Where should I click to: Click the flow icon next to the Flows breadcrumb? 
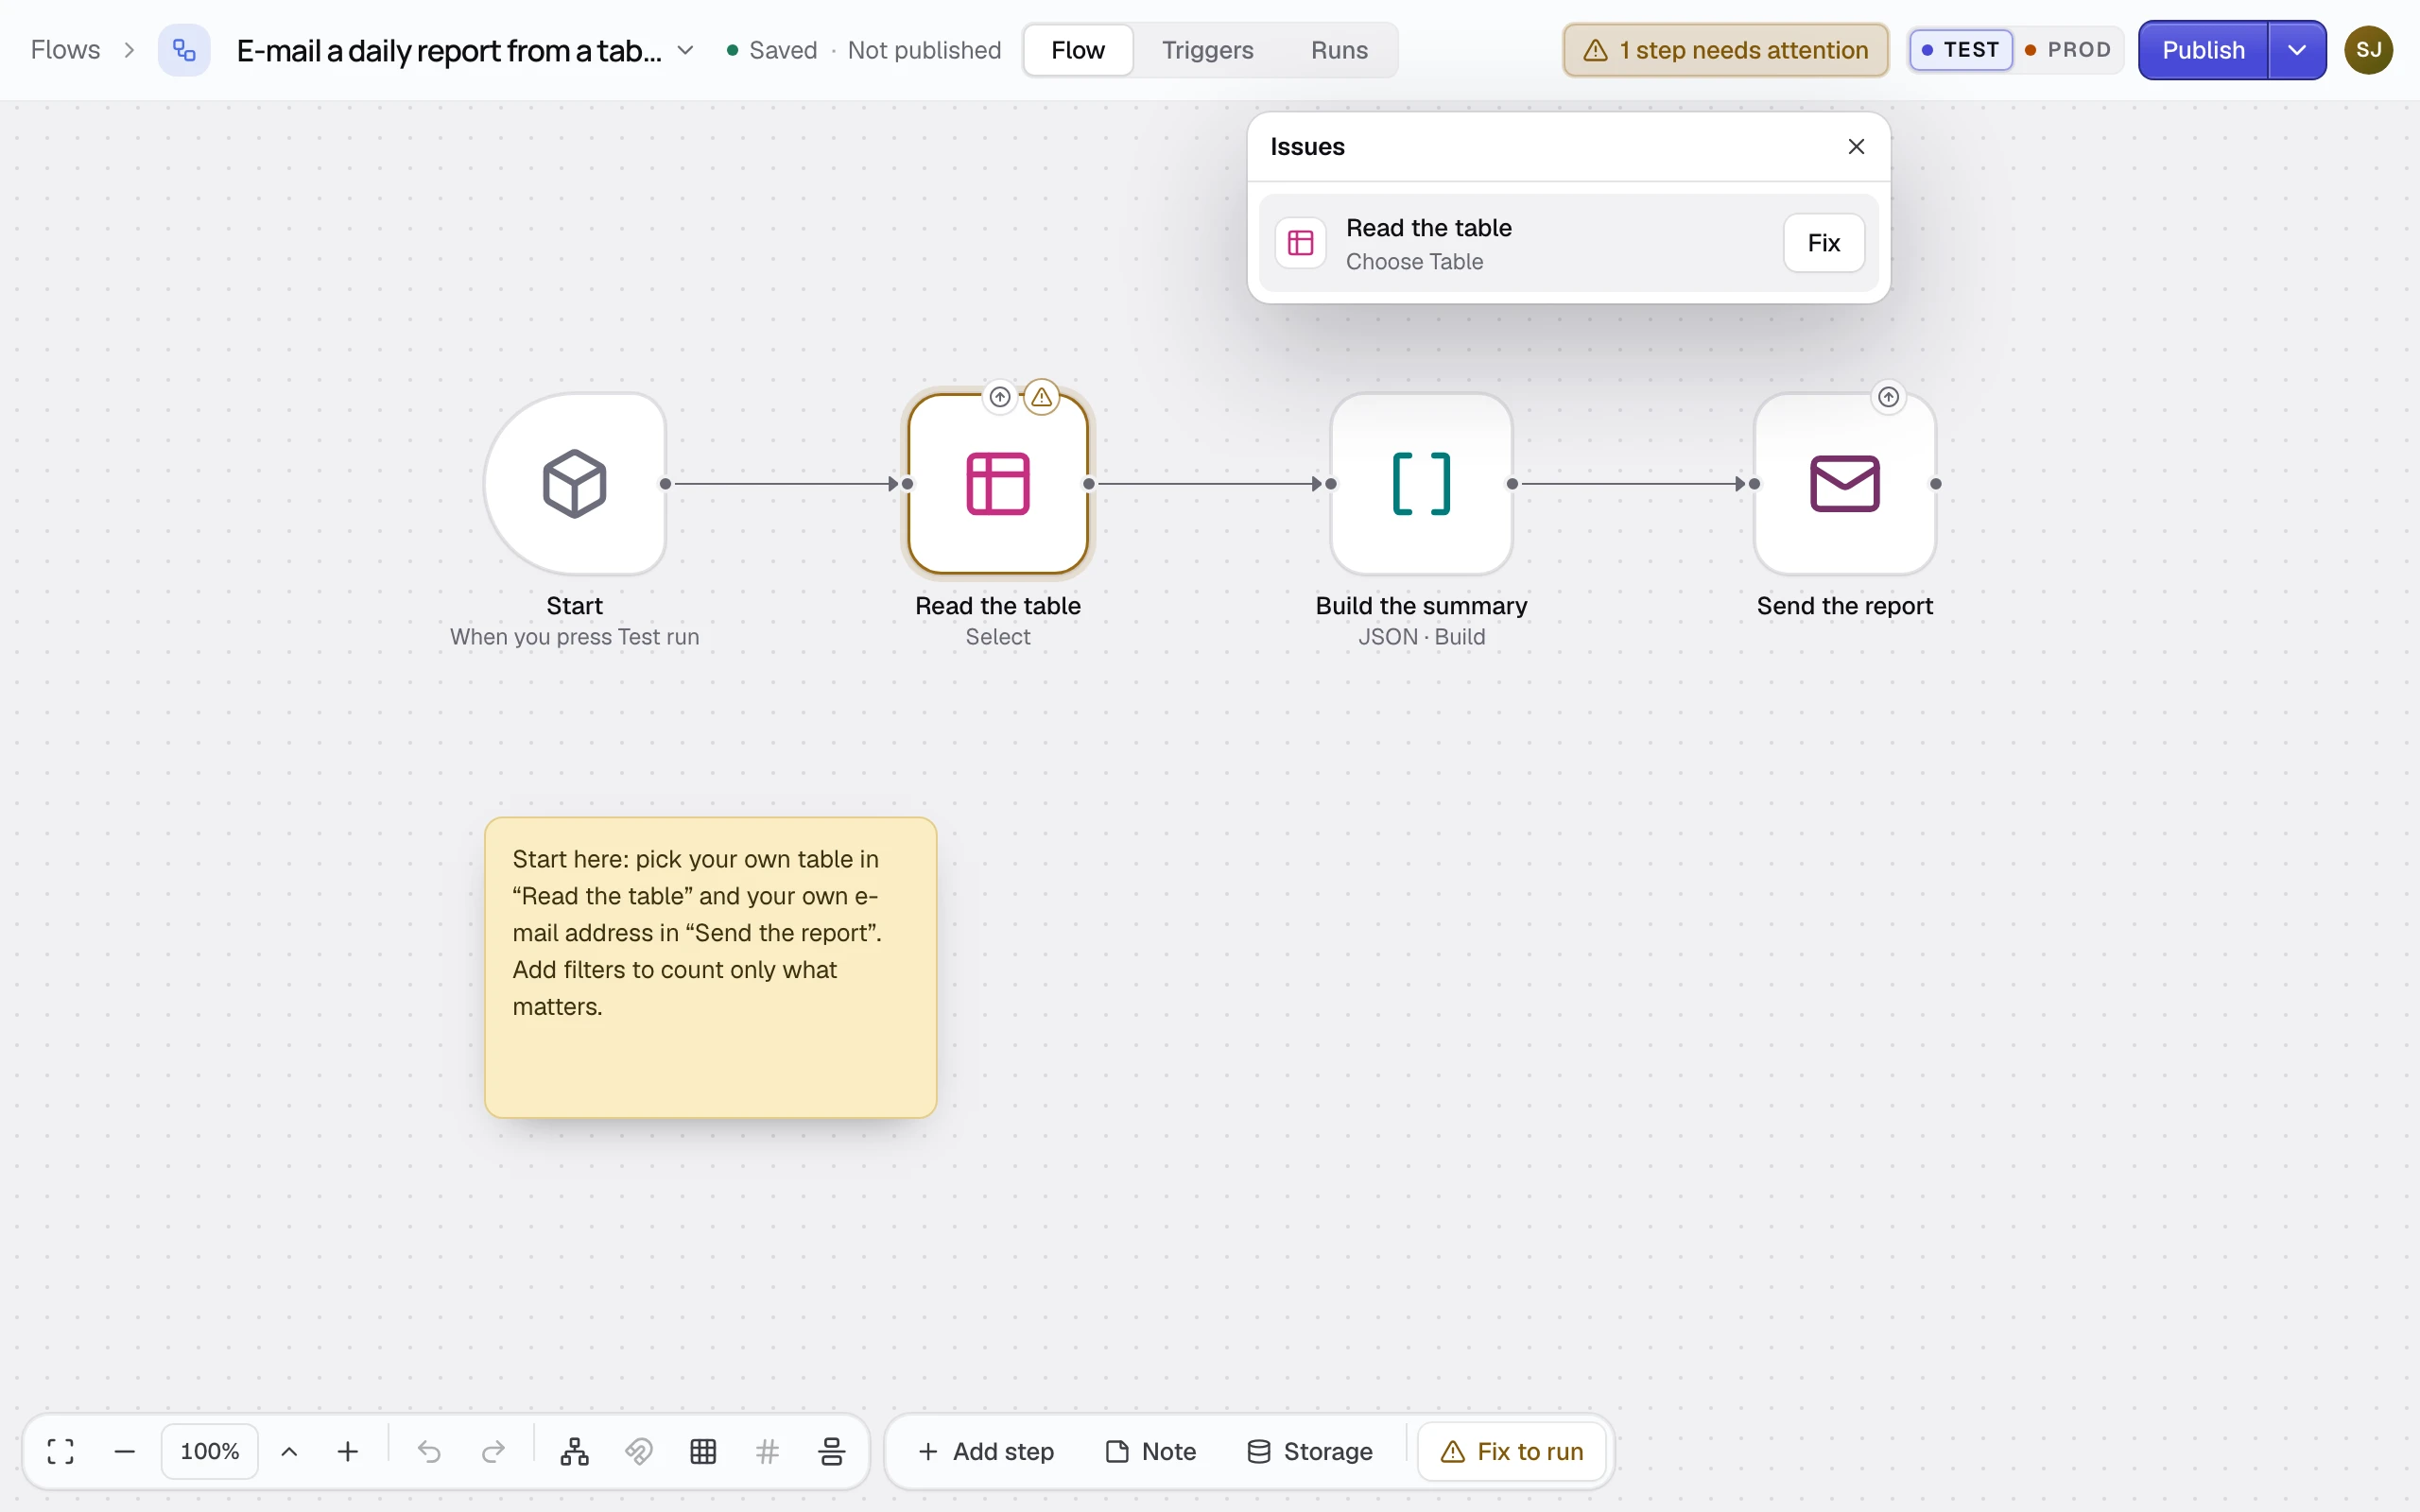[184, 50]
